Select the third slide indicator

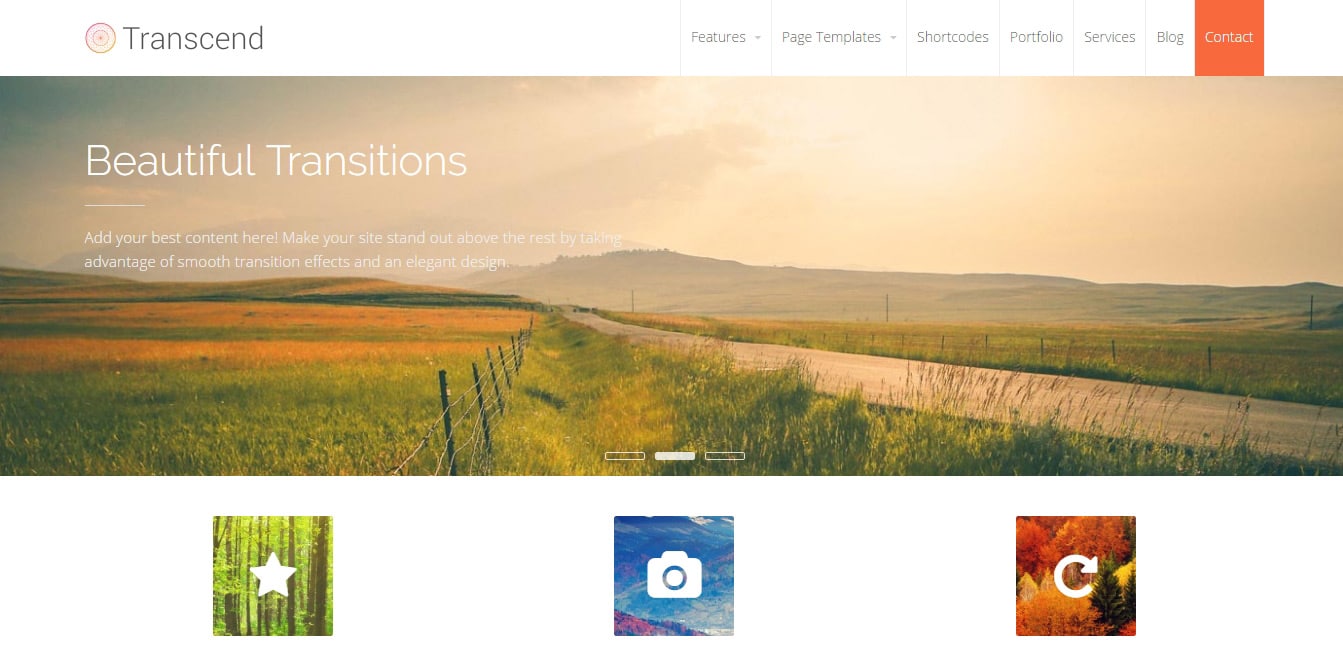(x=725, y=456)
